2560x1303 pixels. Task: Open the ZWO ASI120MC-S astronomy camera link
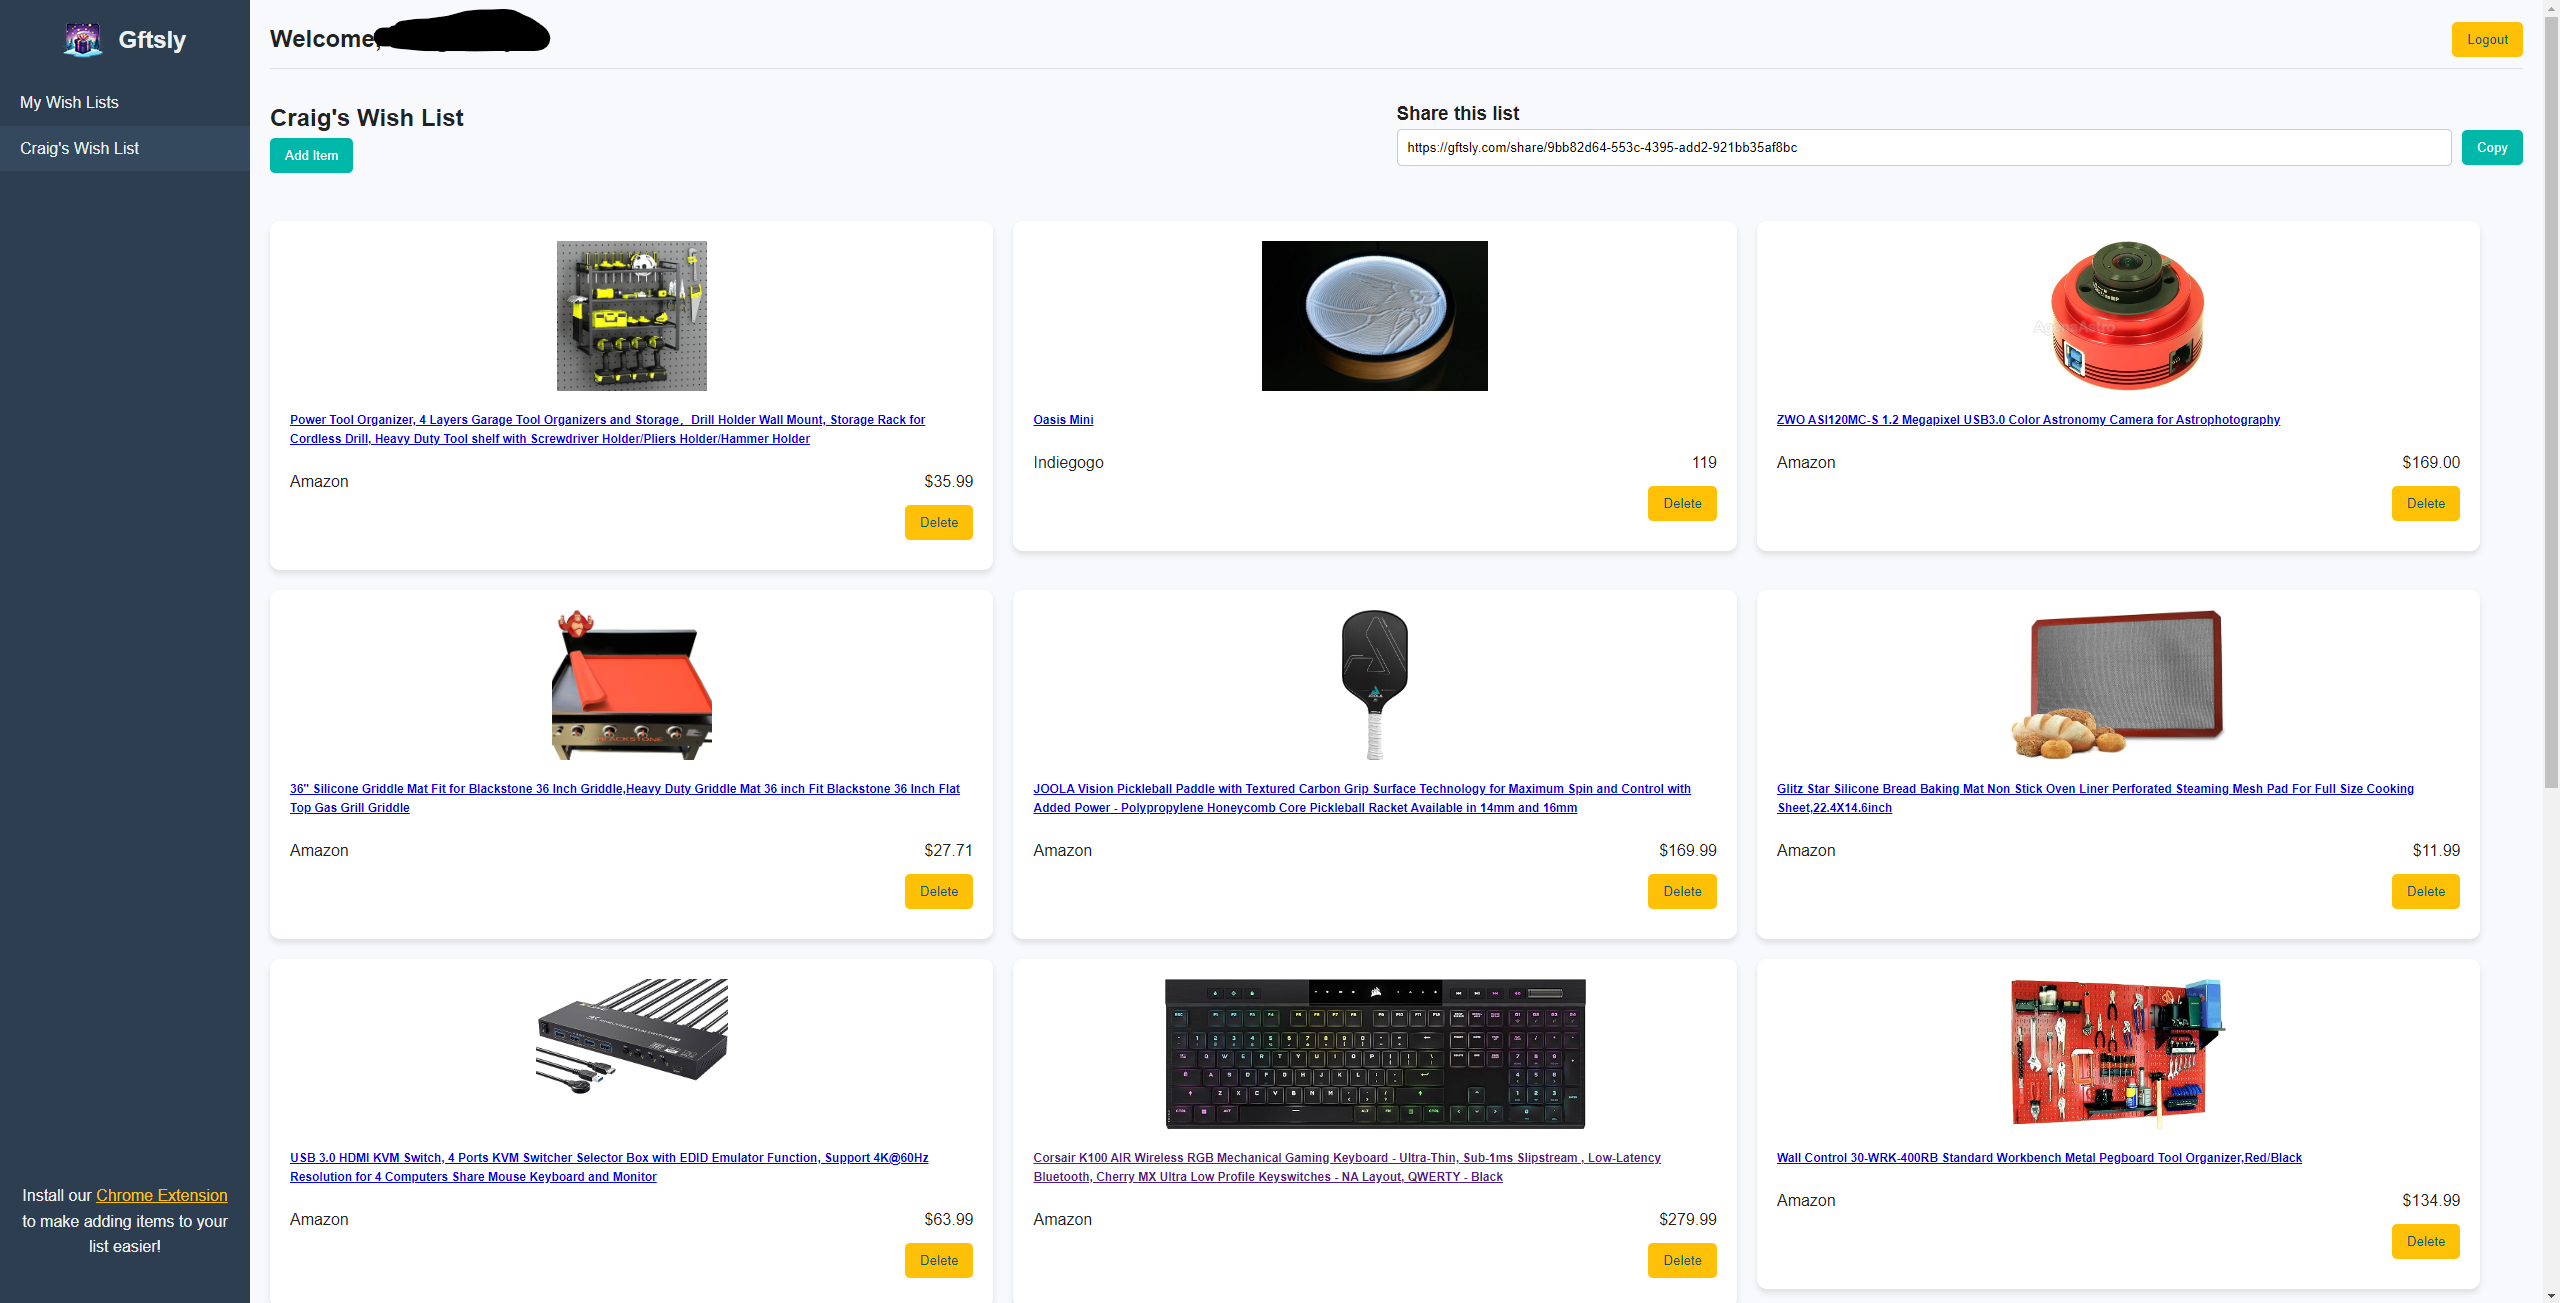pos(2028,420)
